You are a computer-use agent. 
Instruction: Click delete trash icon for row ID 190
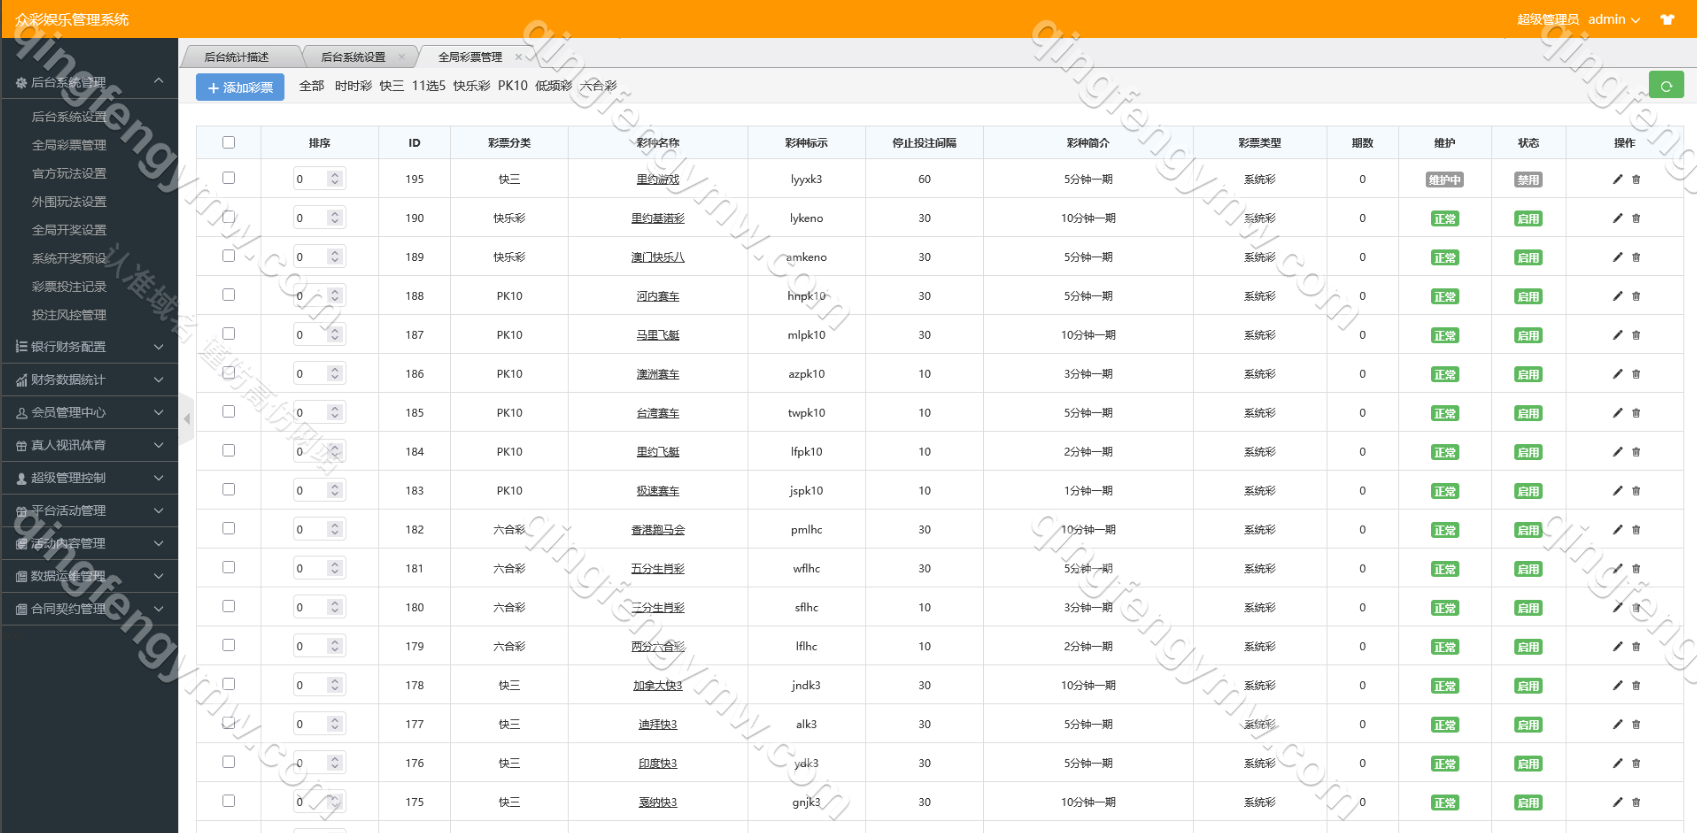click(x=1636, y=218)
